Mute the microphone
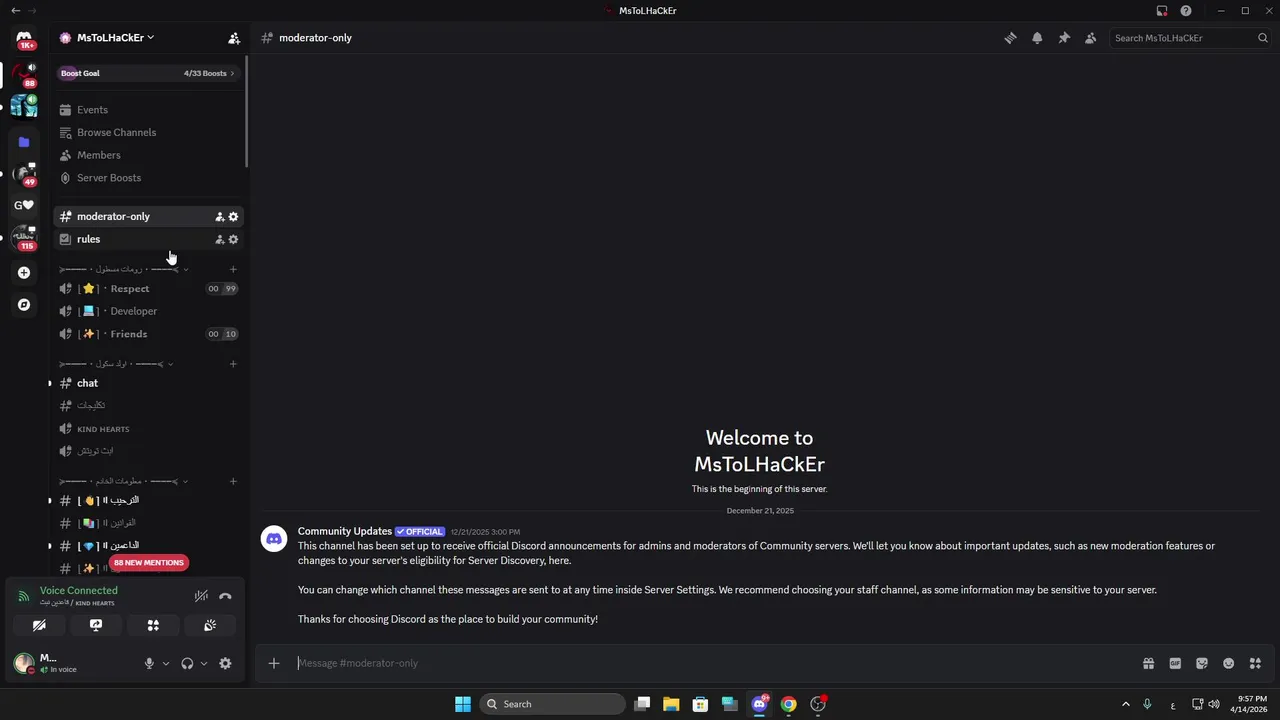The image size is (1280, 720). click(x=149, y=663)
